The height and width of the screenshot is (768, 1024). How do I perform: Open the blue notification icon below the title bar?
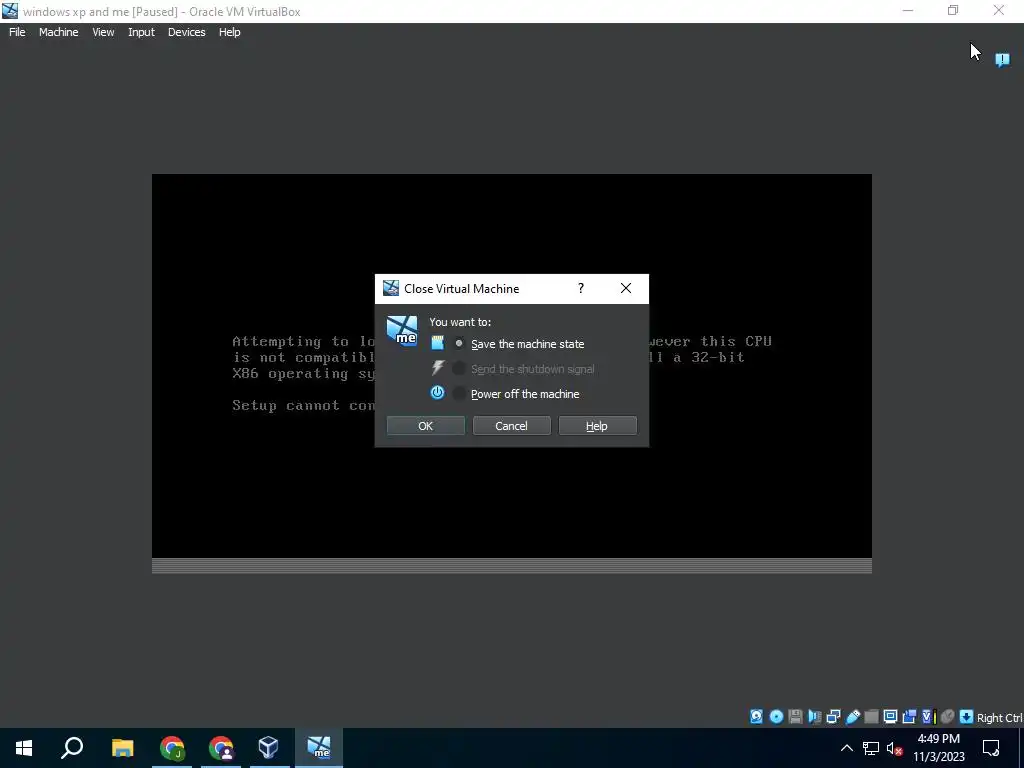[x=1002, y=60]
